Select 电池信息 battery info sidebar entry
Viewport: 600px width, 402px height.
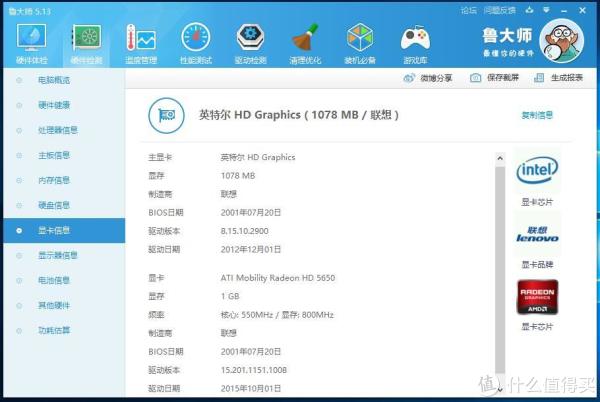54,280
